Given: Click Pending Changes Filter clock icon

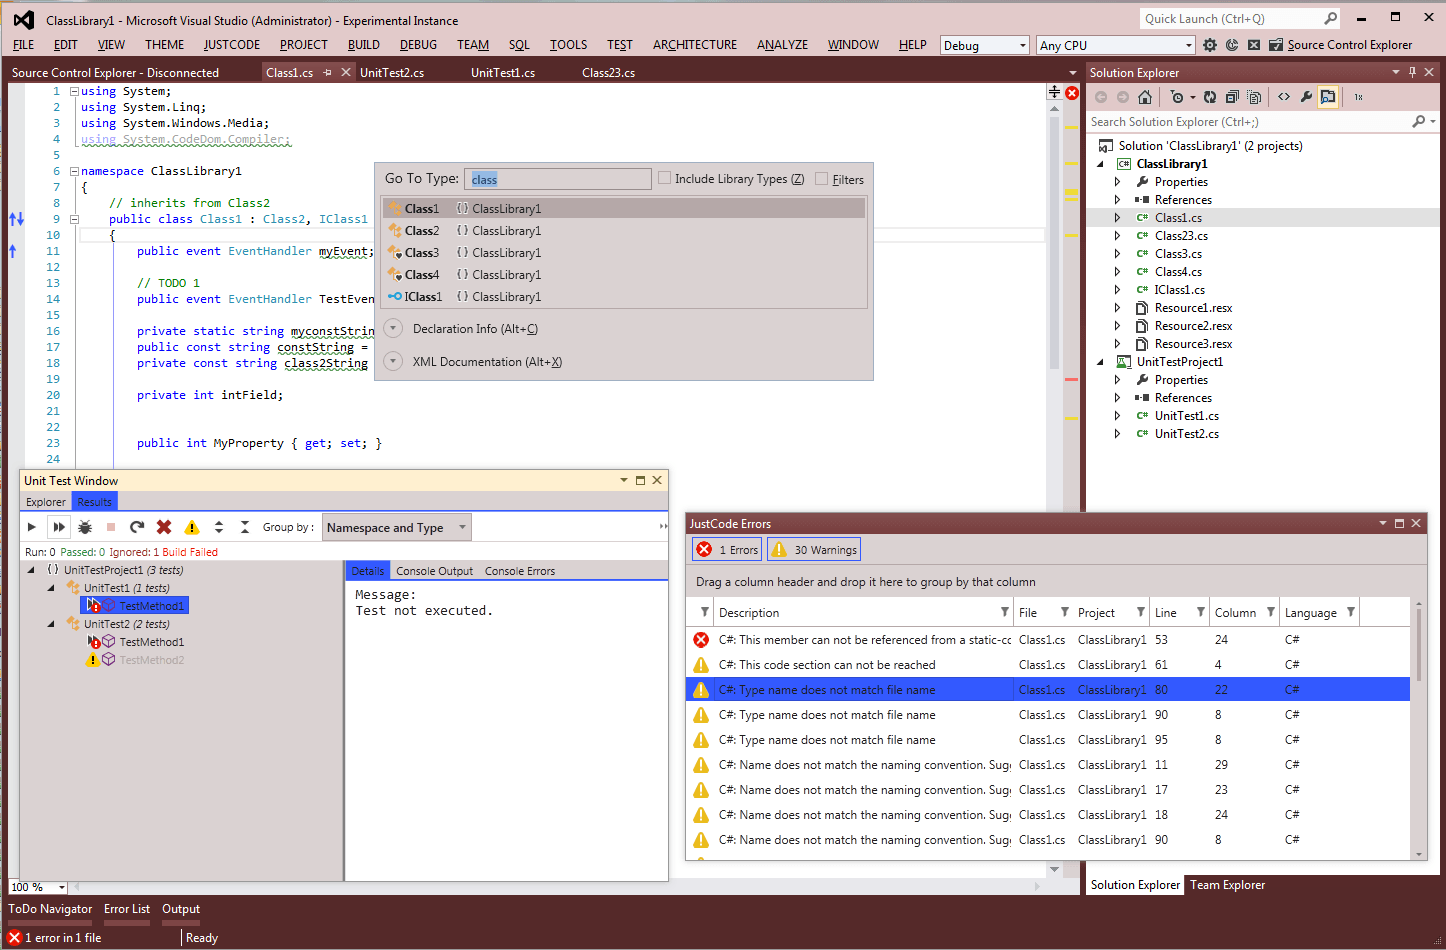Looking at the screenshot, I should pyautogui.click(x=1177, y=97).
